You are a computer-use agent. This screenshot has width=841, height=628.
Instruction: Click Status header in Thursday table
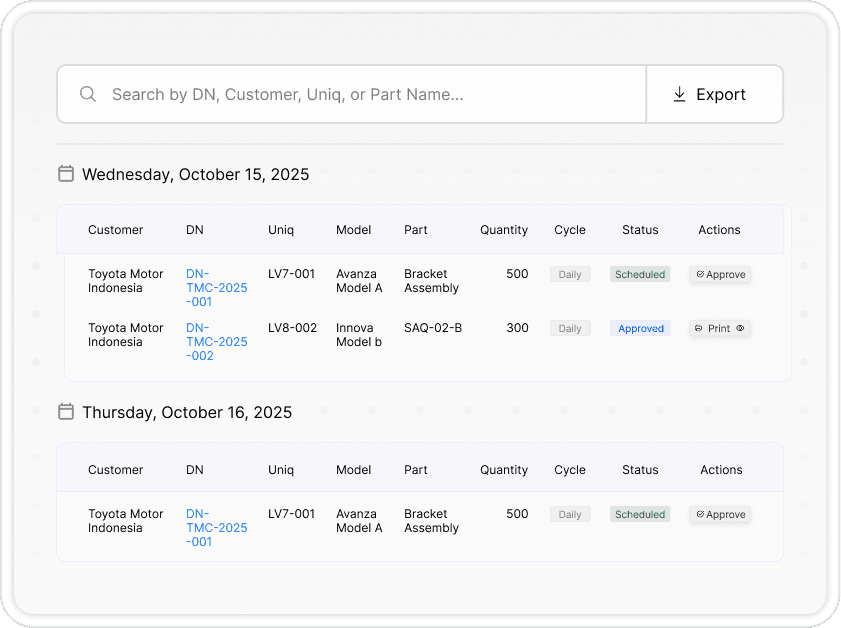pos(640,470)
